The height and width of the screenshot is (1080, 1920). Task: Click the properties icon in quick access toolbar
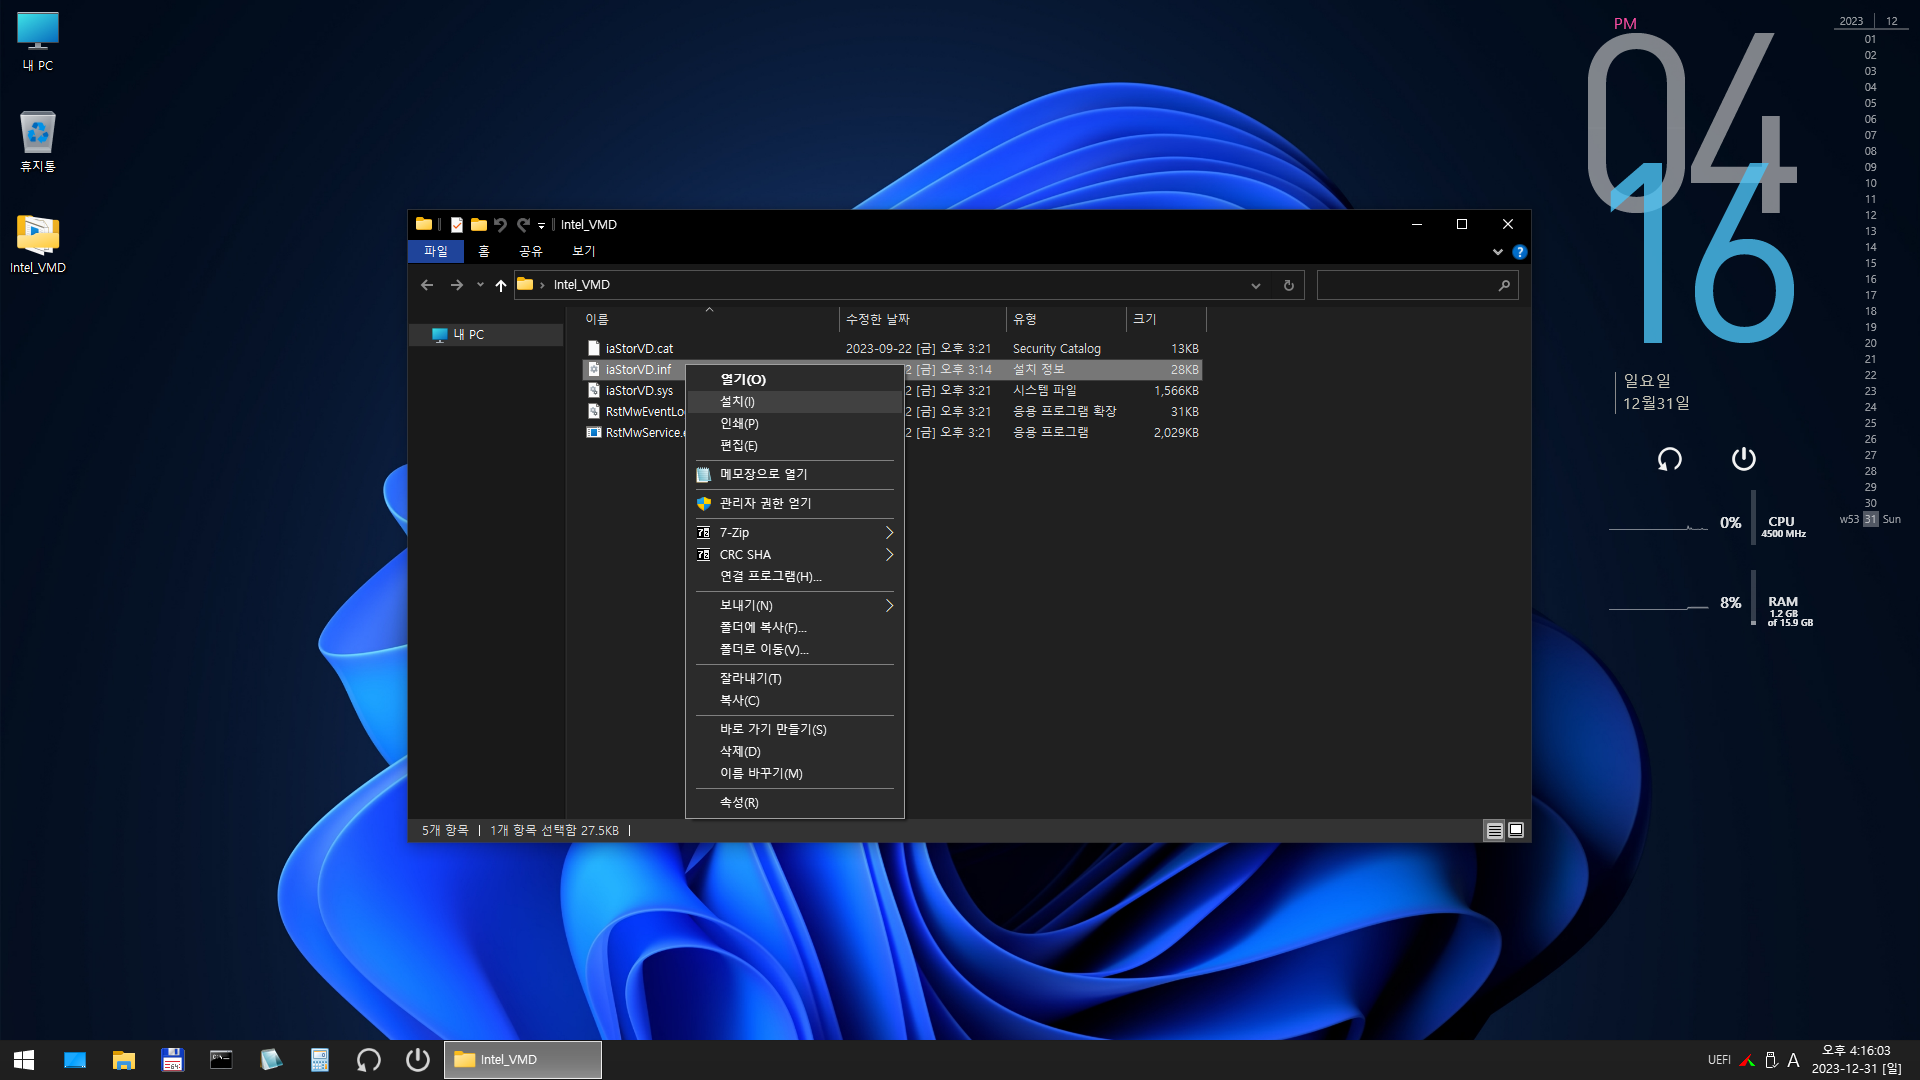[x=456, y=225]
